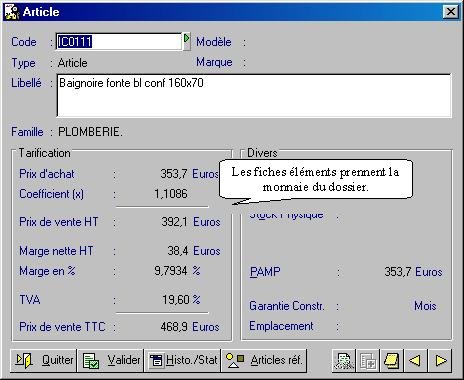
Task: Open Articles réf. list
Action: [264, 360]
